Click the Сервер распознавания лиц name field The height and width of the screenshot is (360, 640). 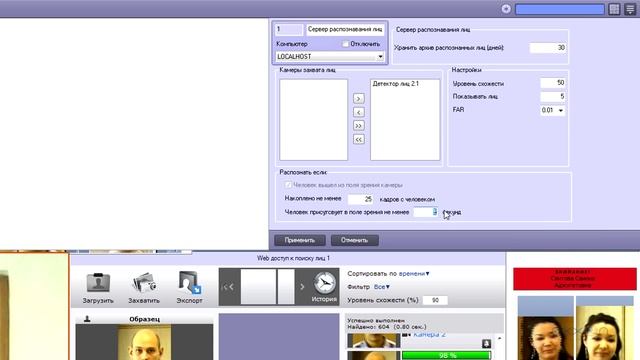(345, 29)
